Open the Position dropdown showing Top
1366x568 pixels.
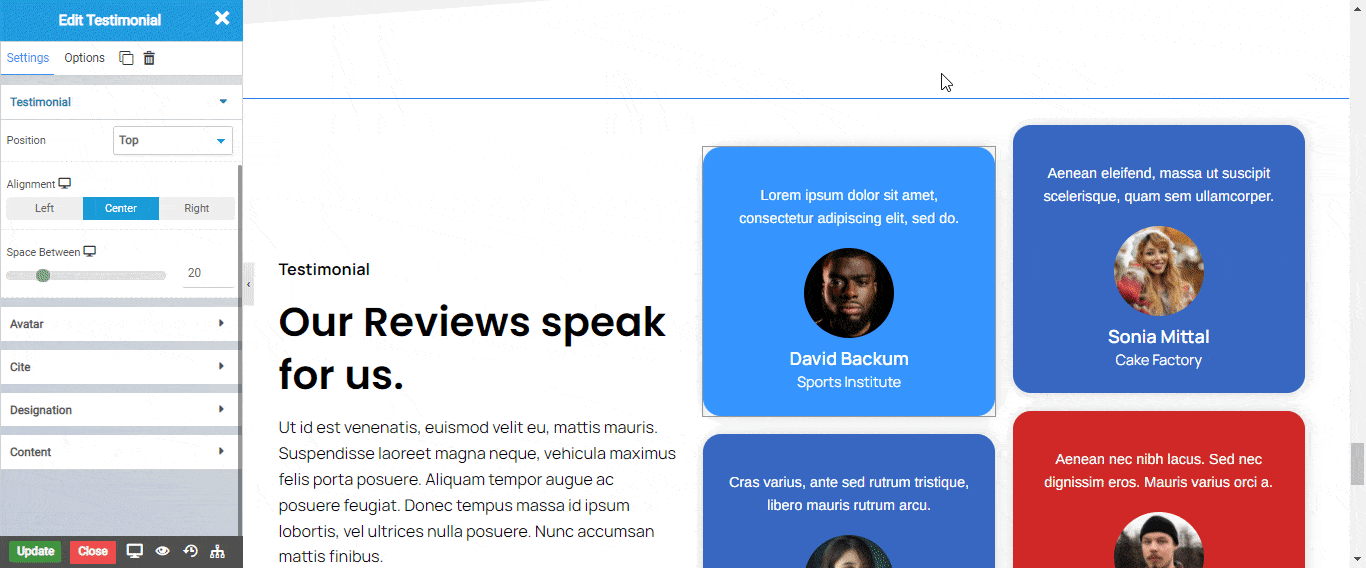(173, 141)
